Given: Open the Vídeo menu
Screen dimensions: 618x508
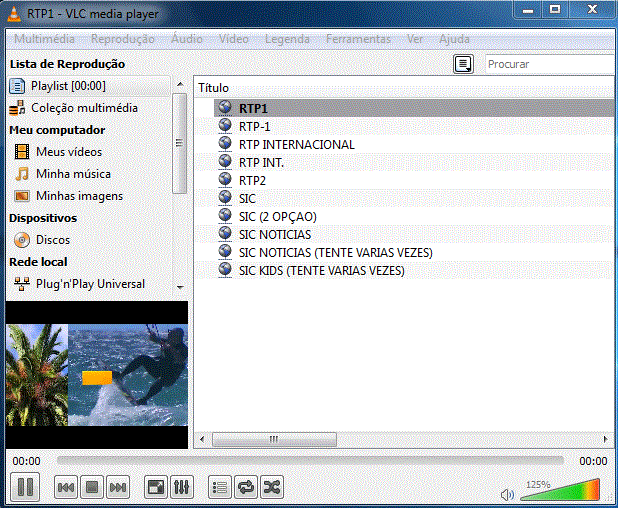Looking at the screenshot, I should pyautogui.click(x=234, y=39).
